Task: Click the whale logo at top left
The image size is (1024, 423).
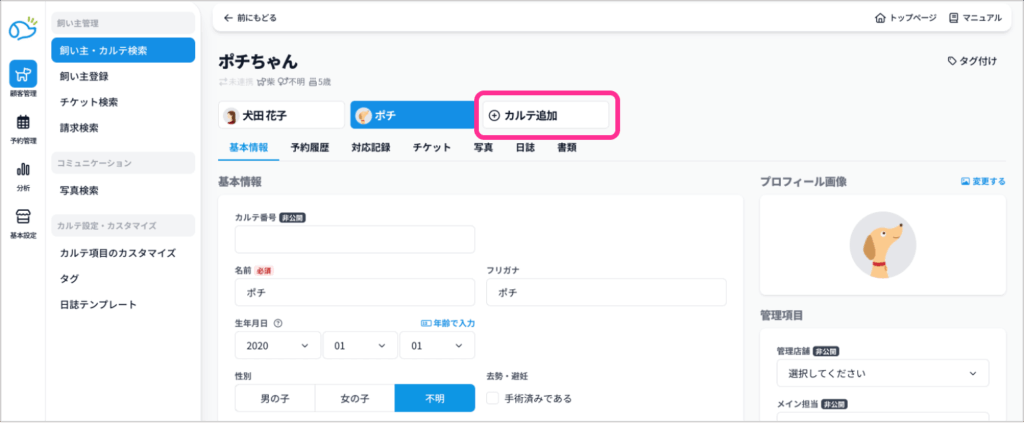Action: click(x=23, y=27)
